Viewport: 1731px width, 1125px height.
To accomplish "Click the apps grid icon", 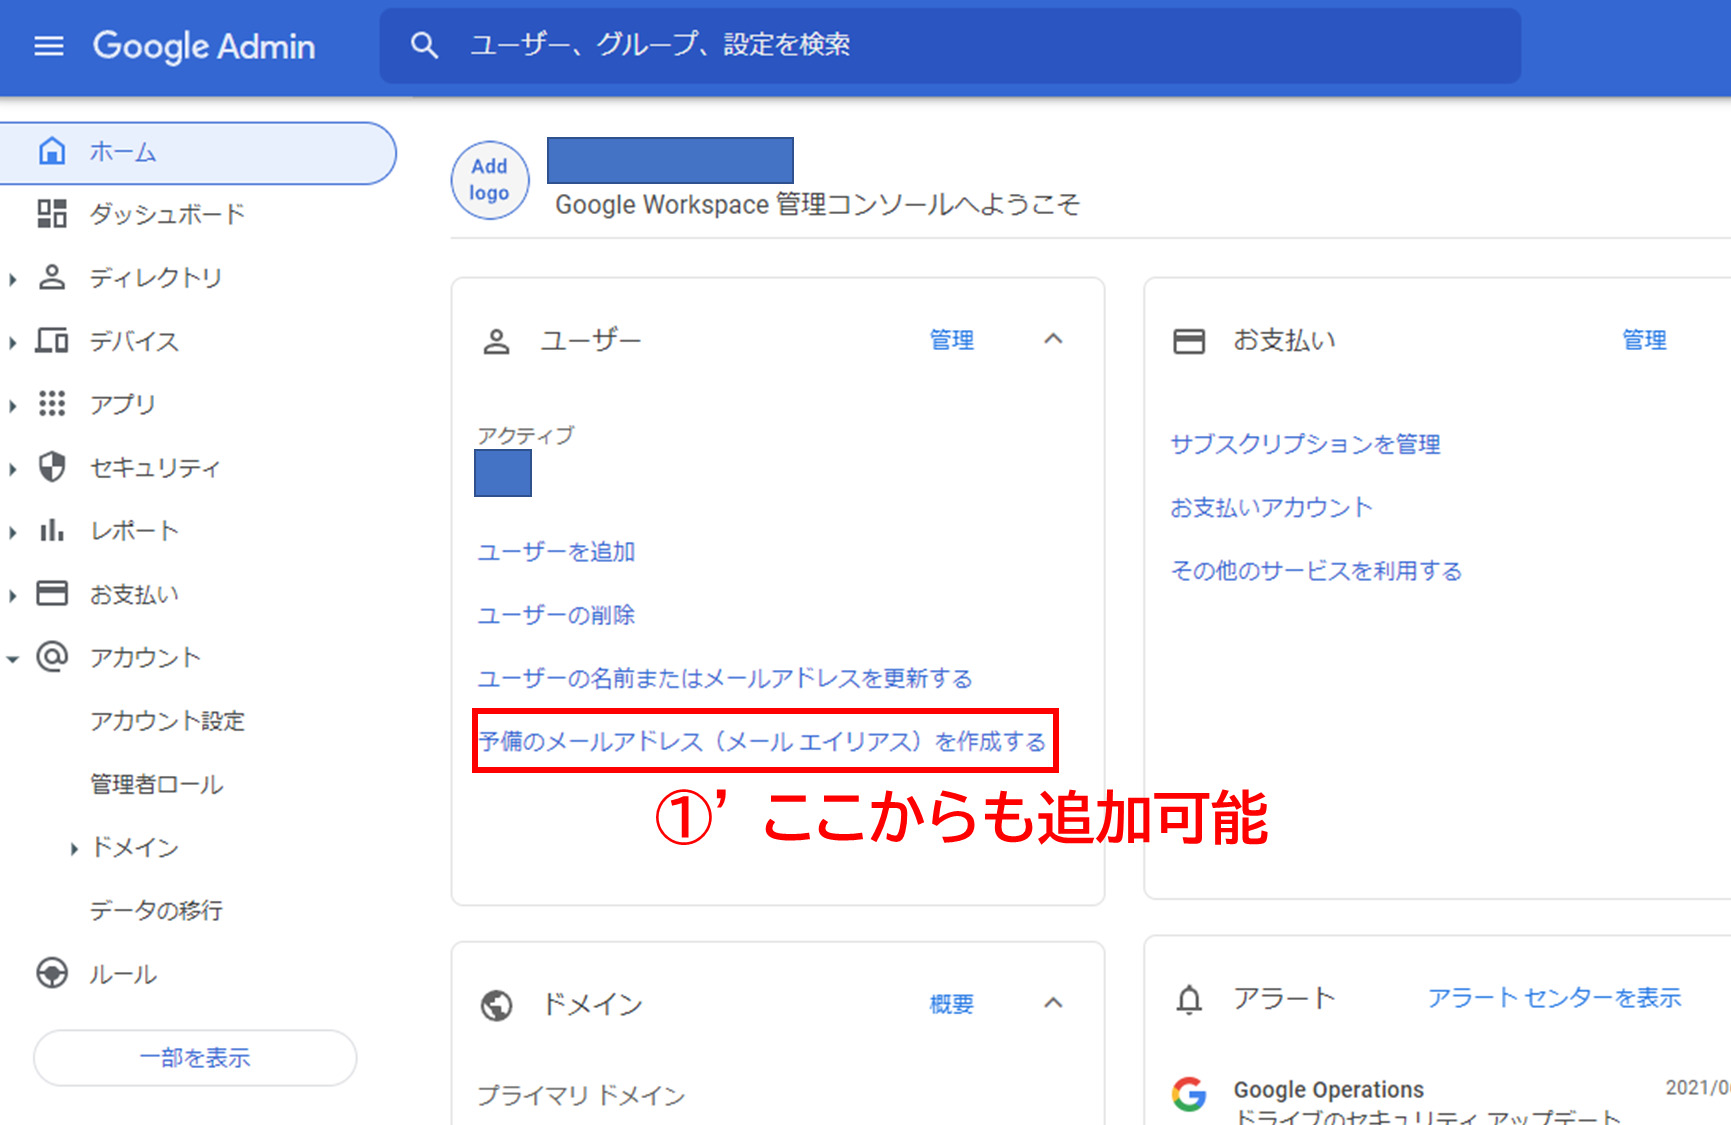I will point(52,404).
